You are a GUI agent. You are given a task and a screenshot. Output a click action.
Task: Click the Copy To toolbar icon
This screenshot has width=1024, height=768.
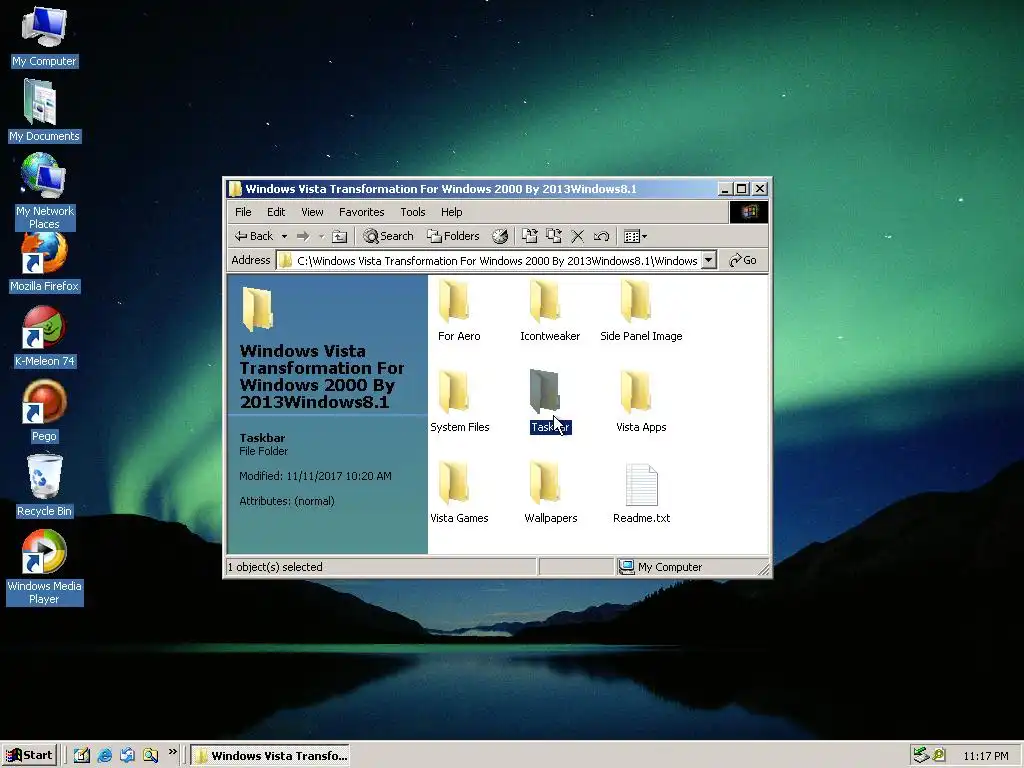click(554, 236)
